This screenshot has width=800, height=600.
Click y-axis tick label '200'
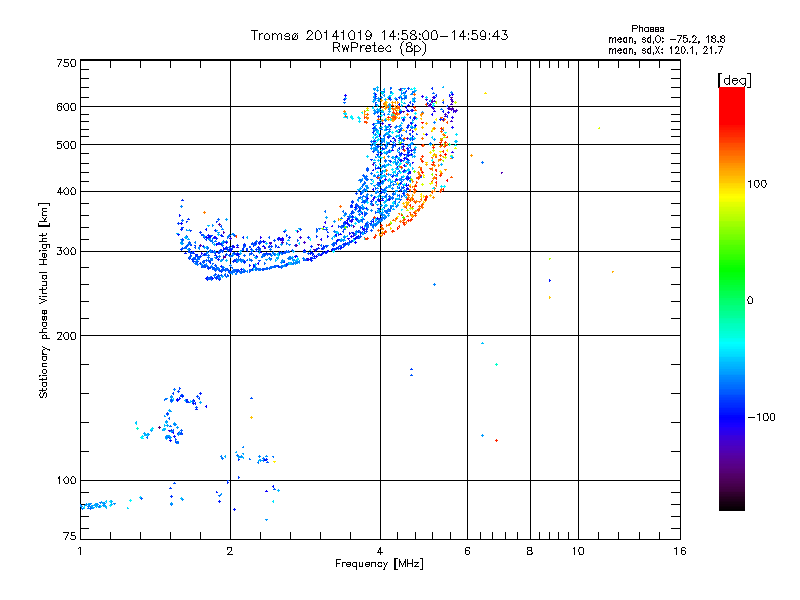[x=66, y=336]
